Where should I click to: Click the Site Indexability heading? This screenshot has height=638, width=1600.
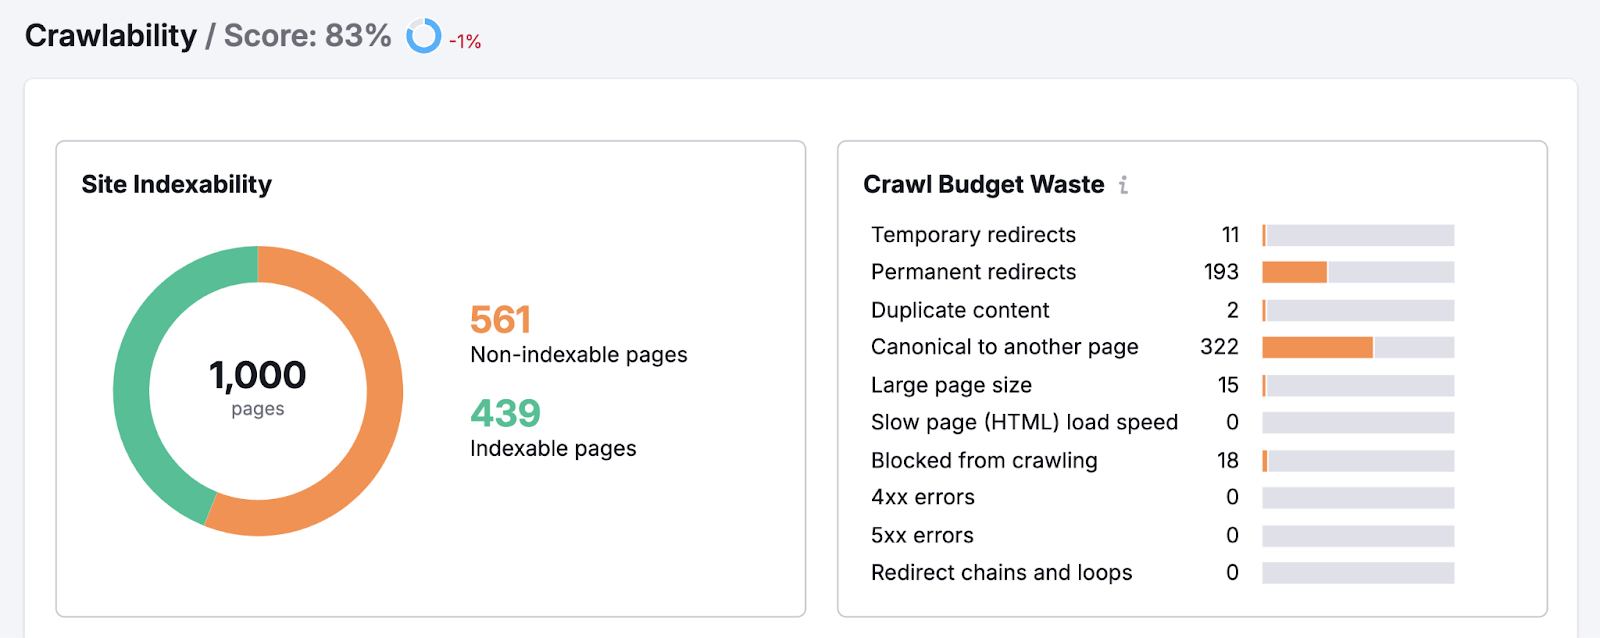pos(176,184)
